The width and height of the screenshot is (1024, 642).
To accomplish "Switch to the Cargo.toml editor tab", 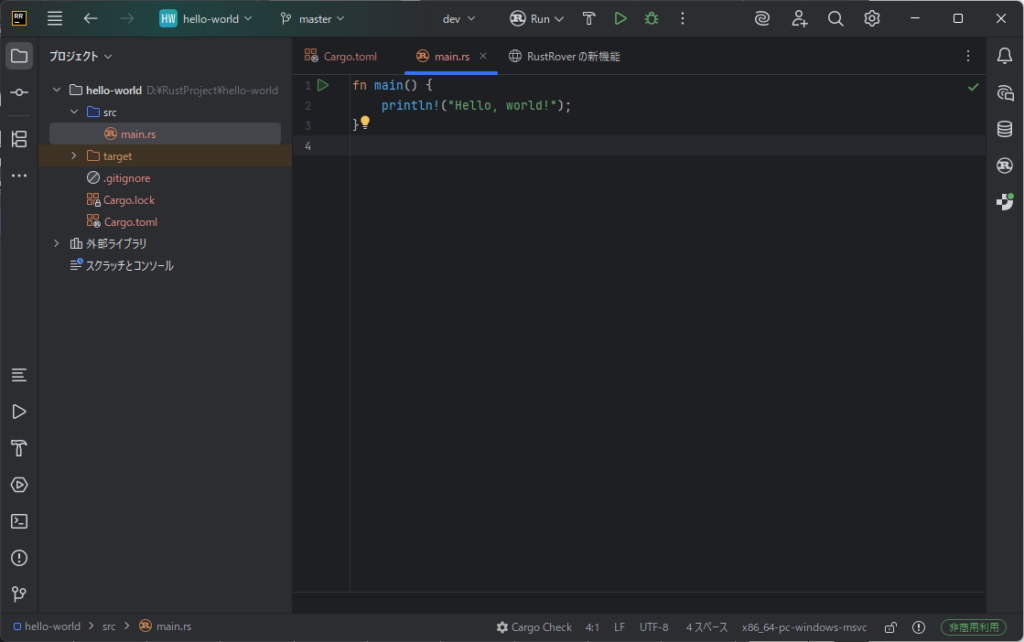I will point(341,56).
